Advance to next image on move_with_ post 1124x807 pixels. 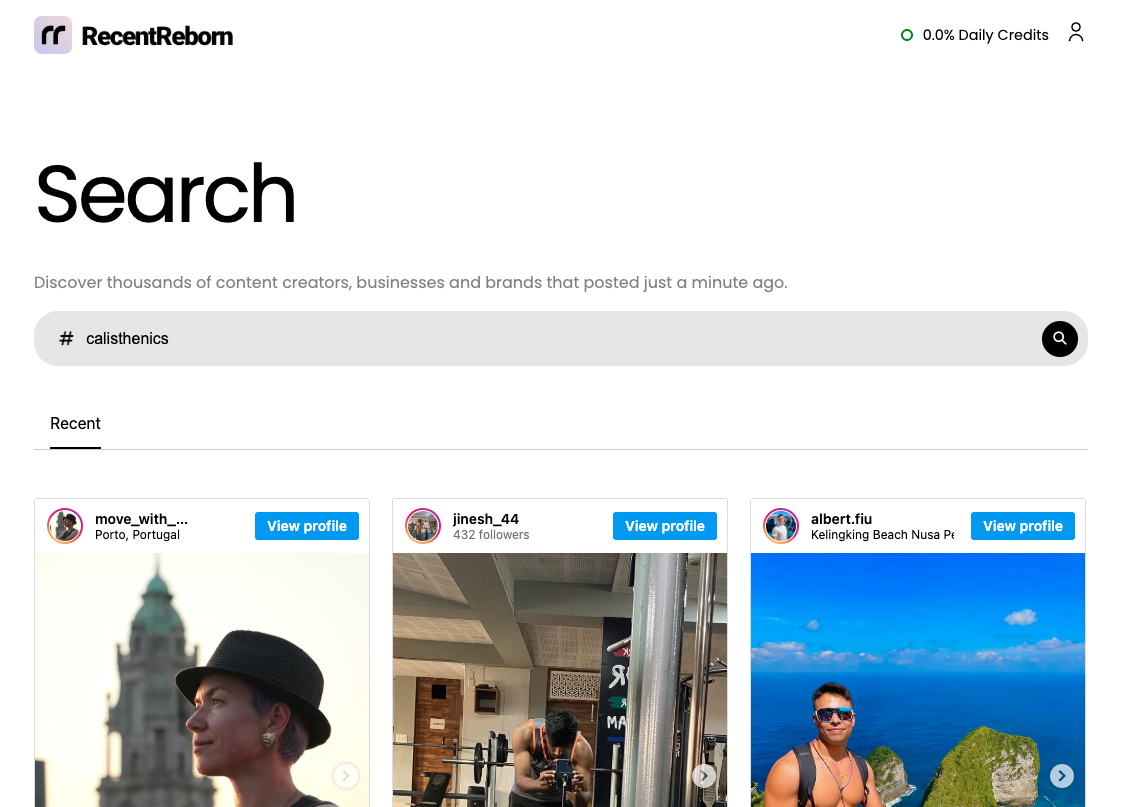tap(346, 776)
